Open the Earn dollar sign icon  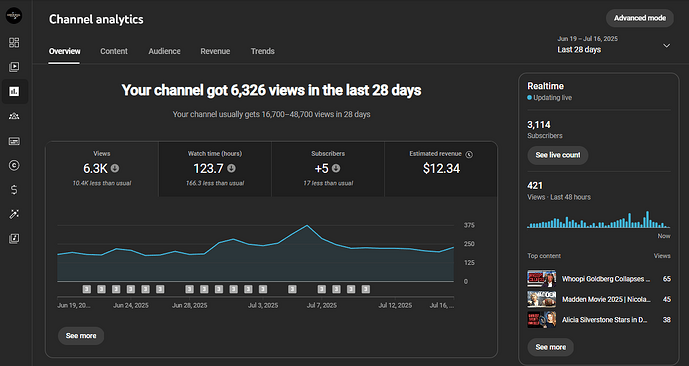click(x=14, y=190)
